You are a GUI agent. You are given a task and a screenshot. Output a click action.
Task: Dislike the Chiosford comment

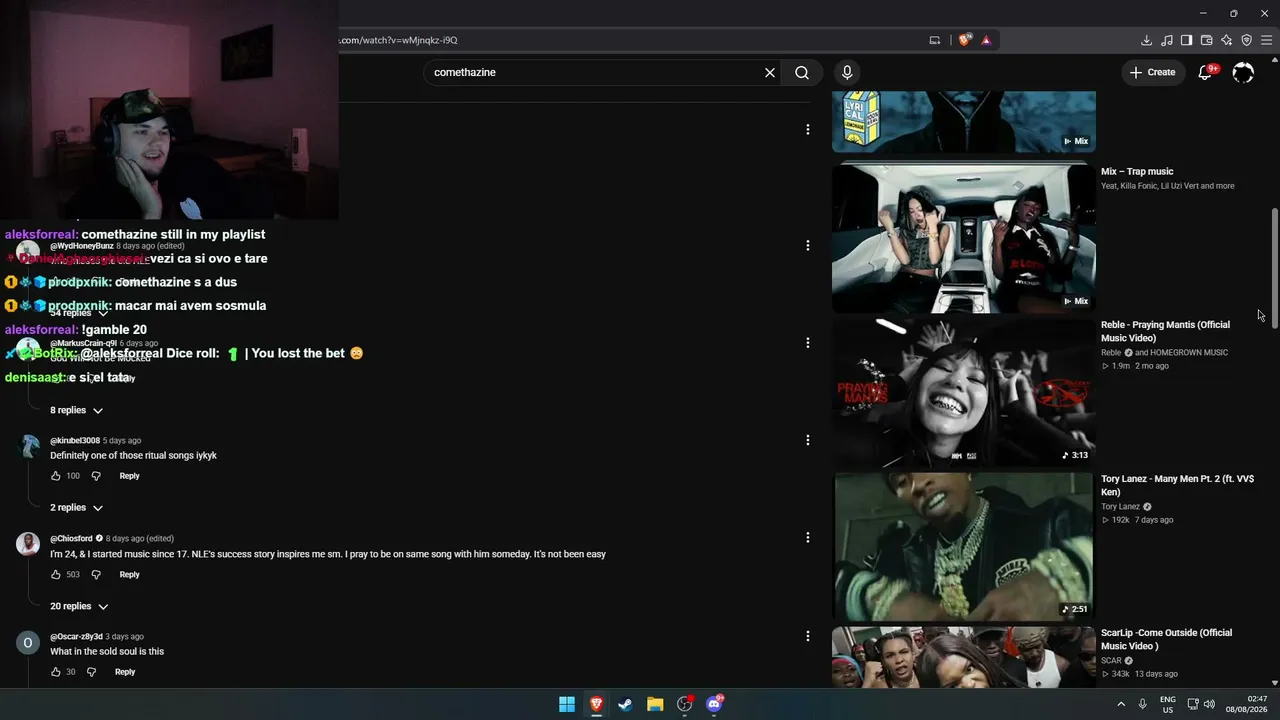tap(96, 575)
